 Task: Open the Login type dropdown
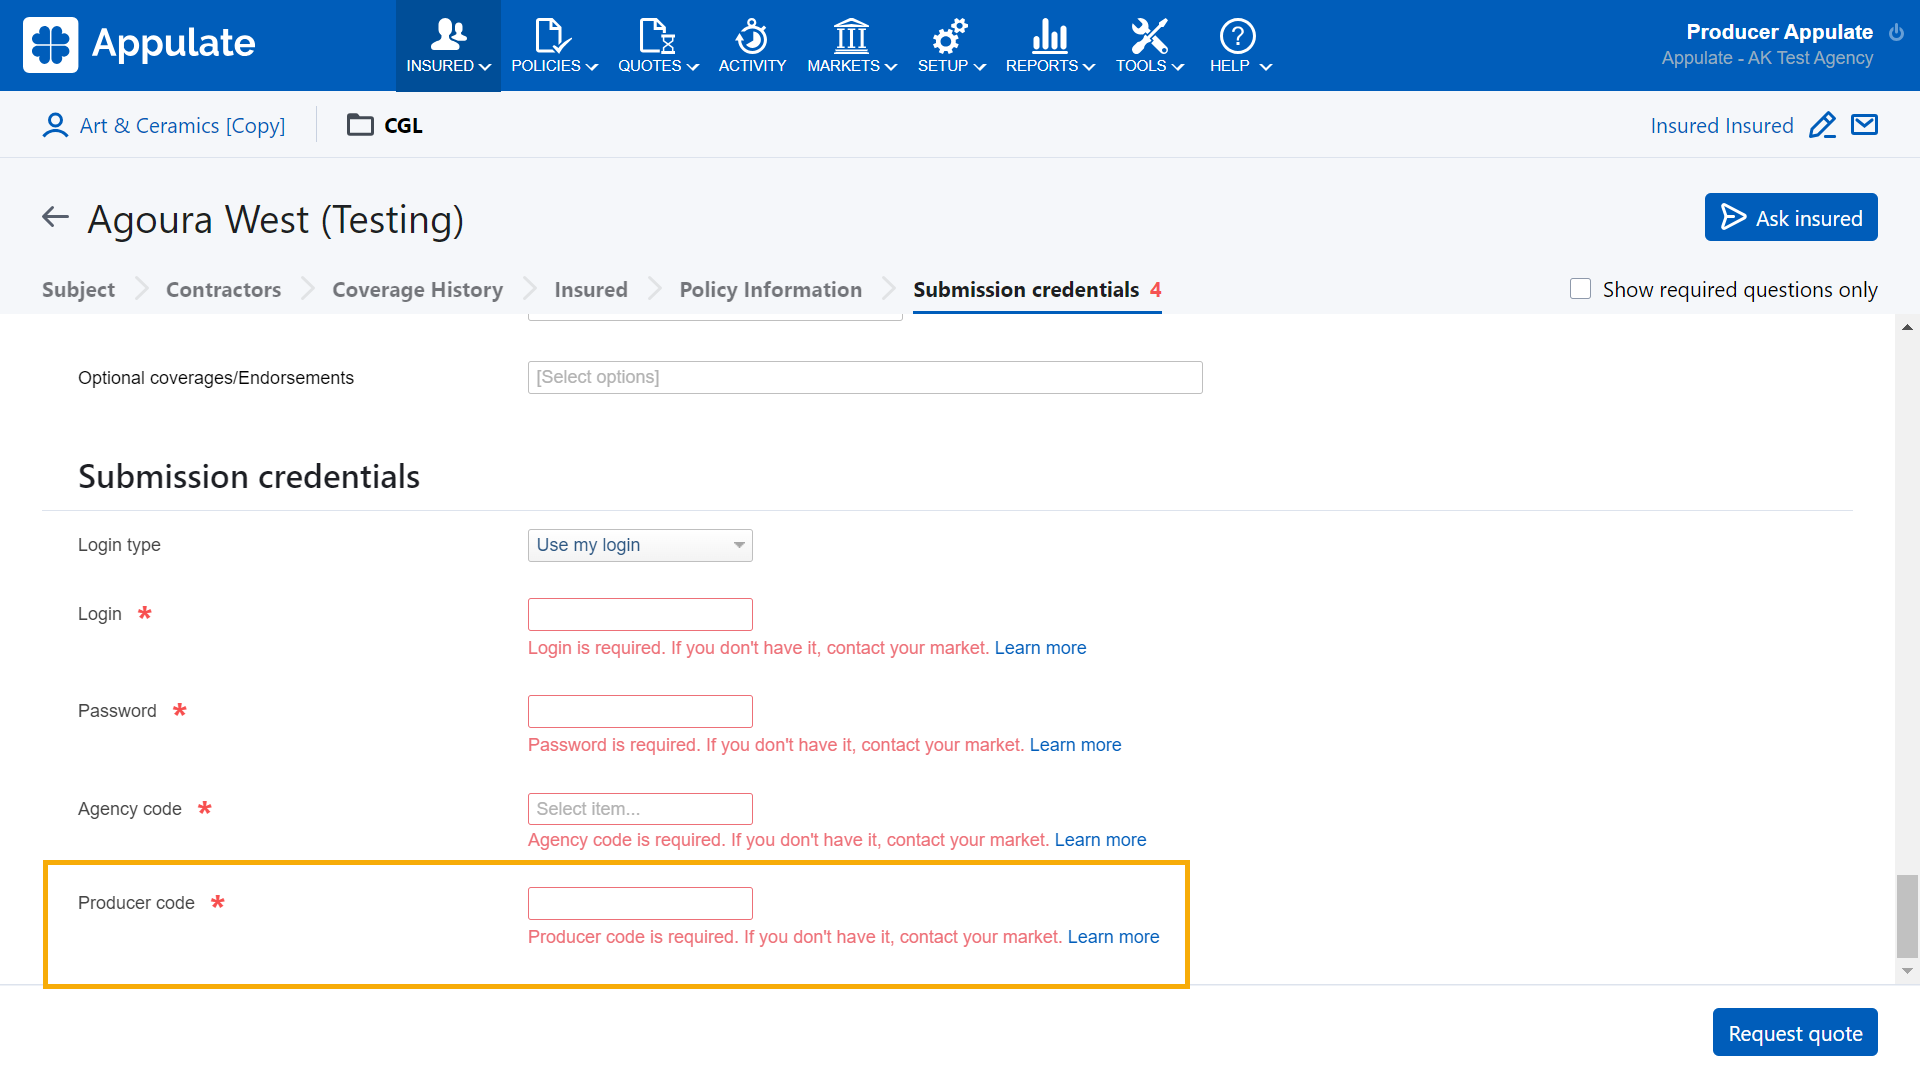click(x=640, y=545)
